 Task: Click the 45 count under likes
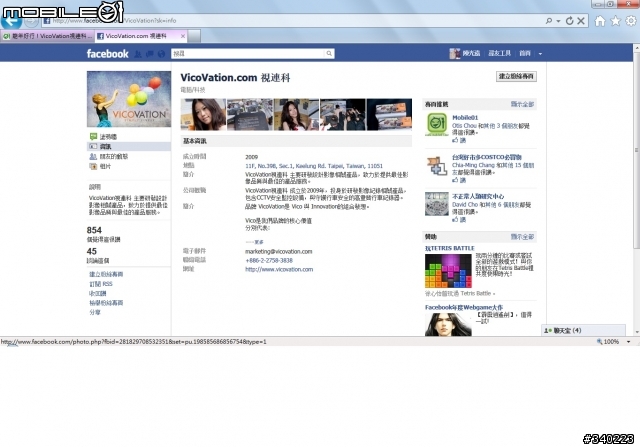(92, 251)
